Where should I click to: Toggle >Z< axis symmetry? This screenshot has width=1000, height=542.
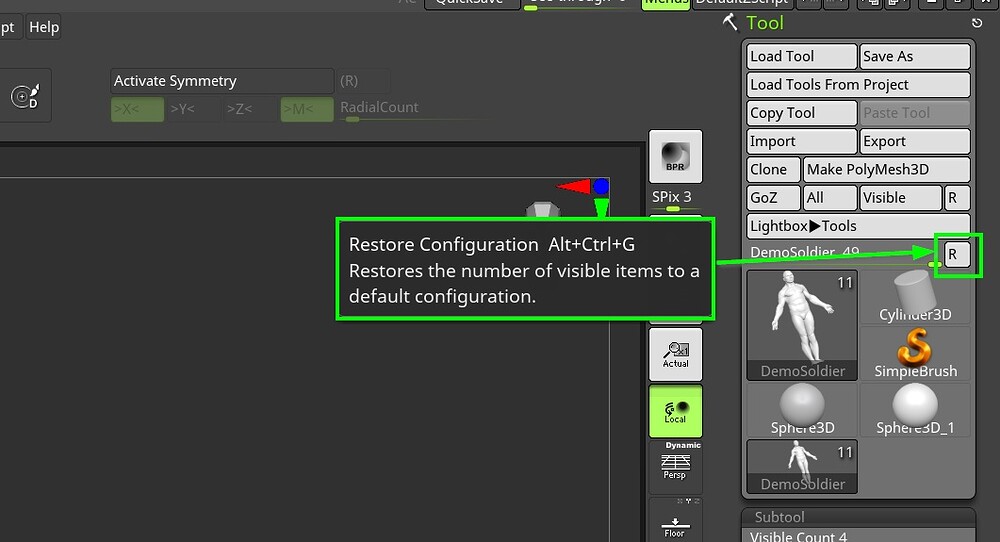250,109
